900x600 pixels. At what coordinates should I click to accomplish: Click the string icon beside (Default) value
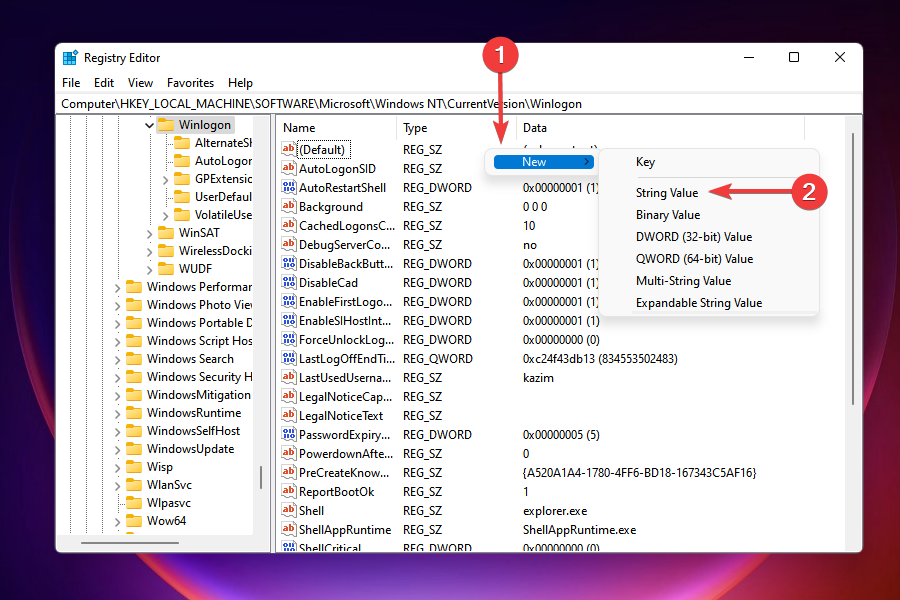point(288,149)
